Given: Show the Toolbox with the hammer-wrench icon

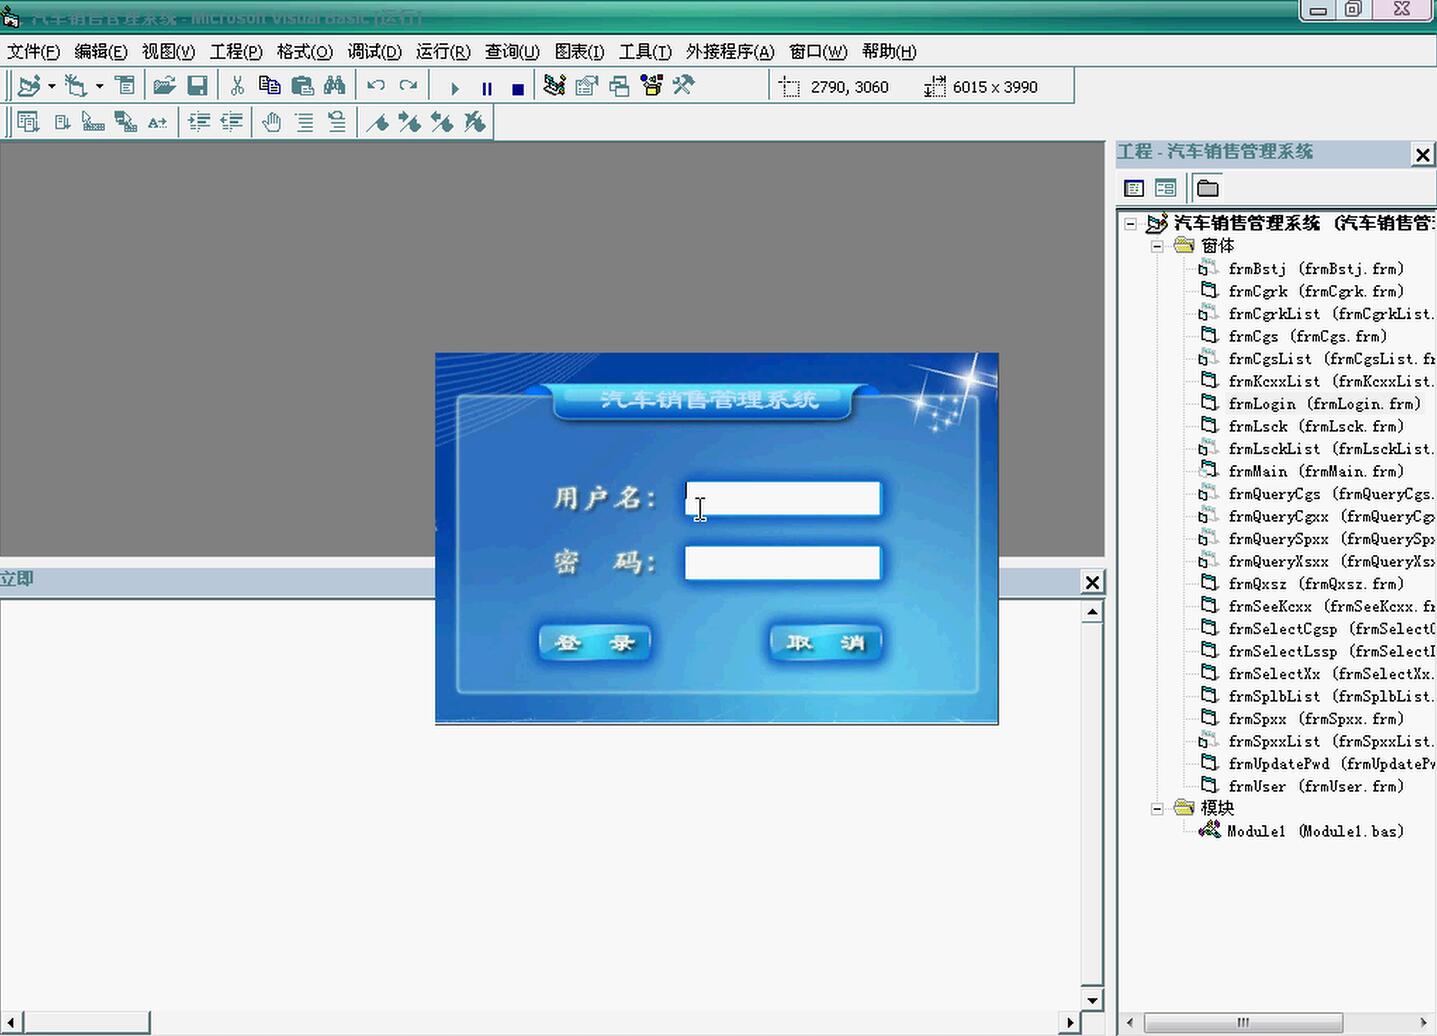Looking at the screenshot, I should 683,87.
